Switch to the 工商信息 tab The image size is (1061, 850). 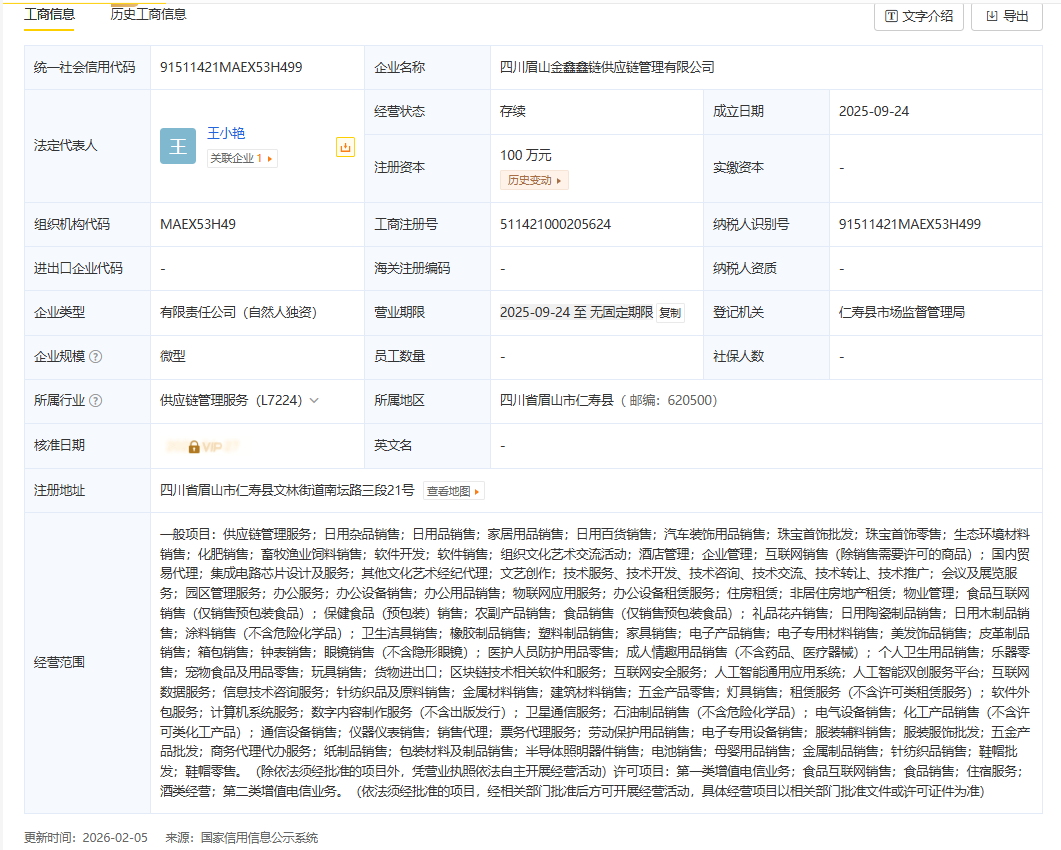pos(49,14)
